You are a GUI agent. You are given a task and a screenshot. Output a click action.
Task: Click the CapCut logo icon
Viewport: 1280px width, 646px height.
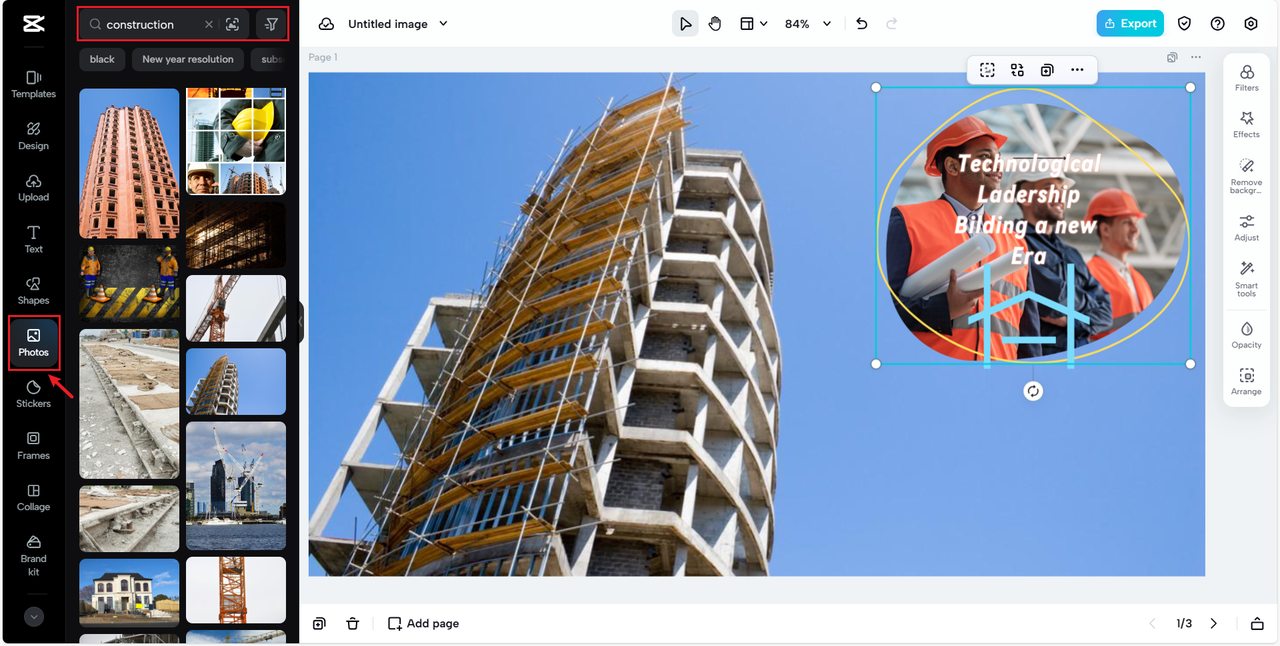tap(33, 24)
